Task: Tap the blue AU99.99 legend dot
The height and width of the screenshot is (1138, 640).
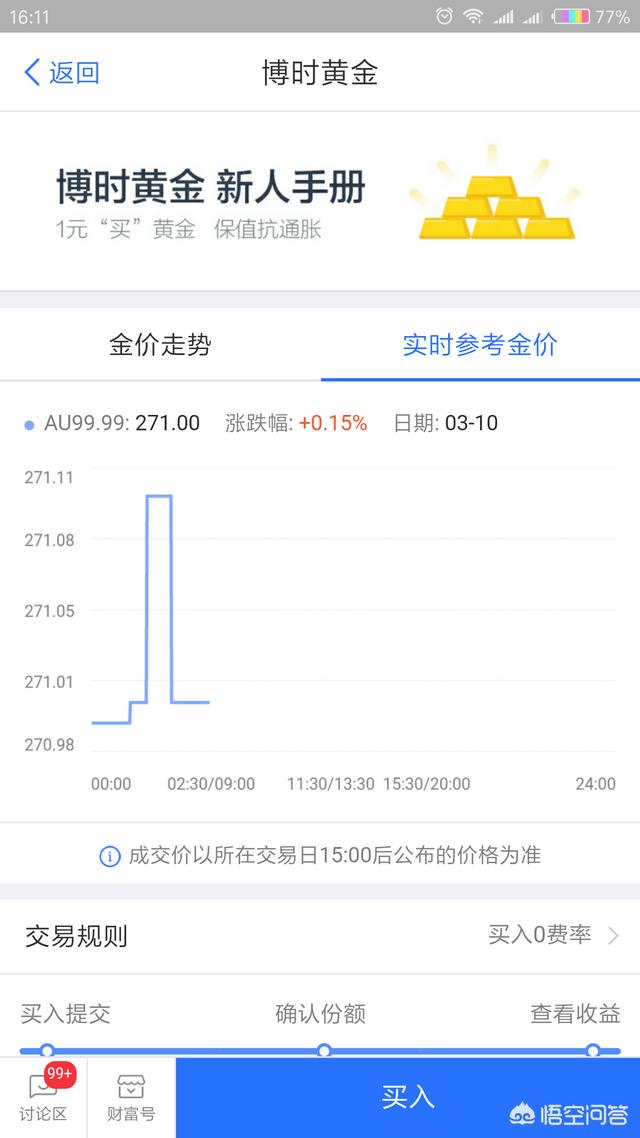Action: coord(29,425)
